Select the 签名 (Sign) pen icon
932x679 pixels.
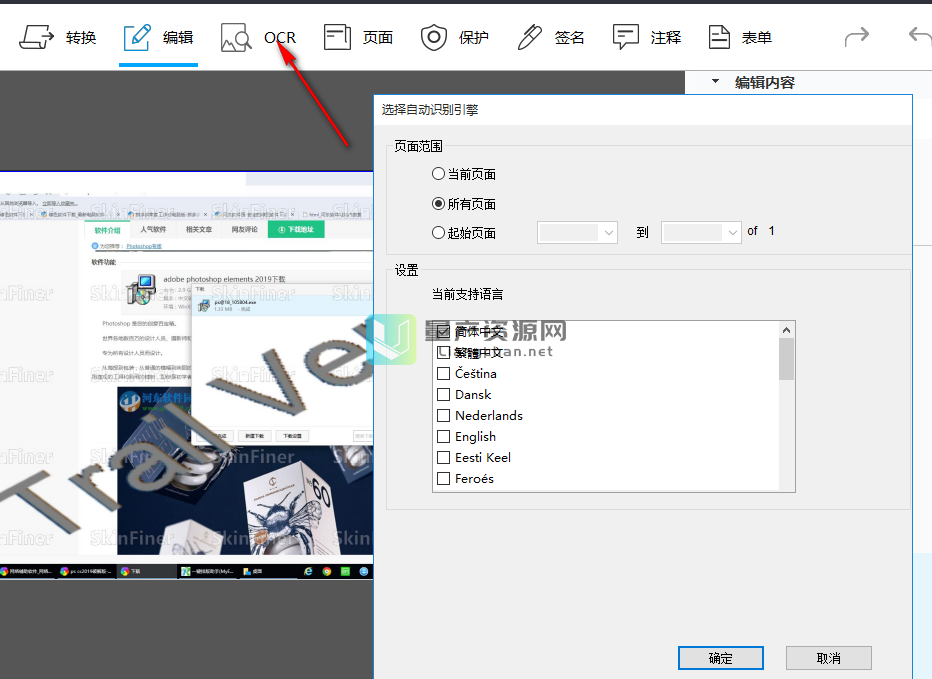pyautogui.click(x=530, y=37)
